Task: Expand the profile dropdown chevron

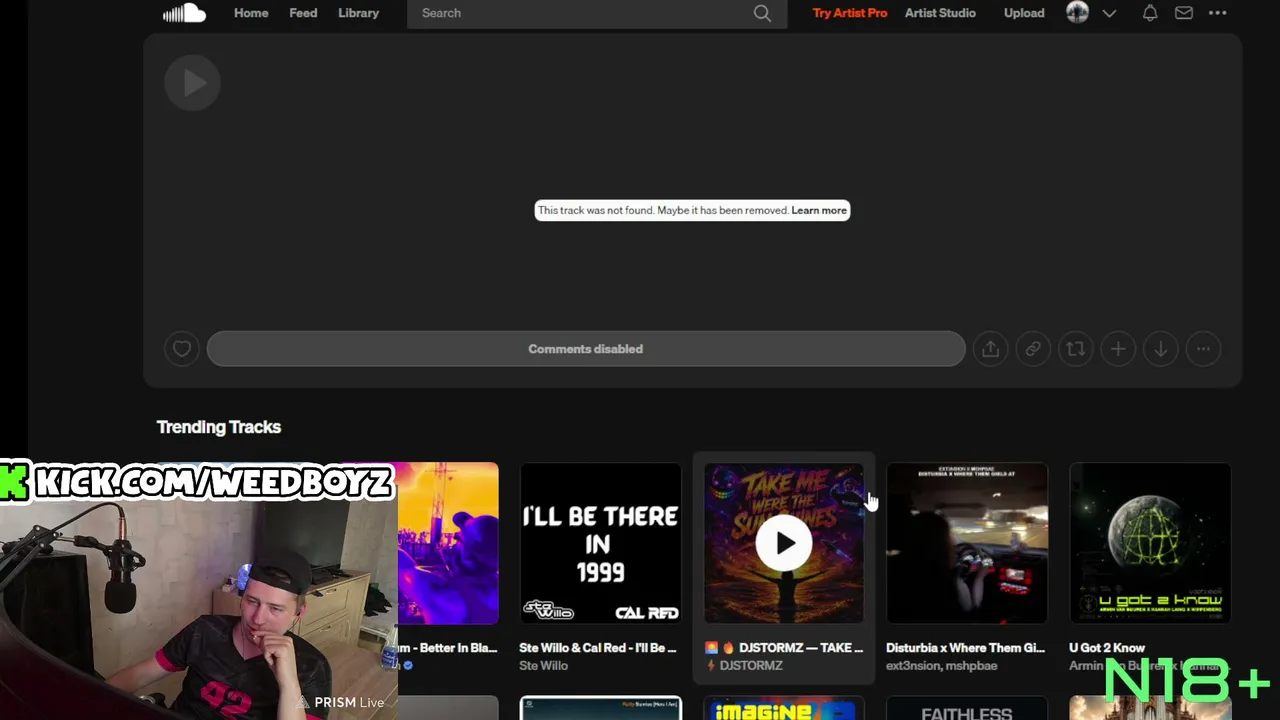Action: 1109,13
